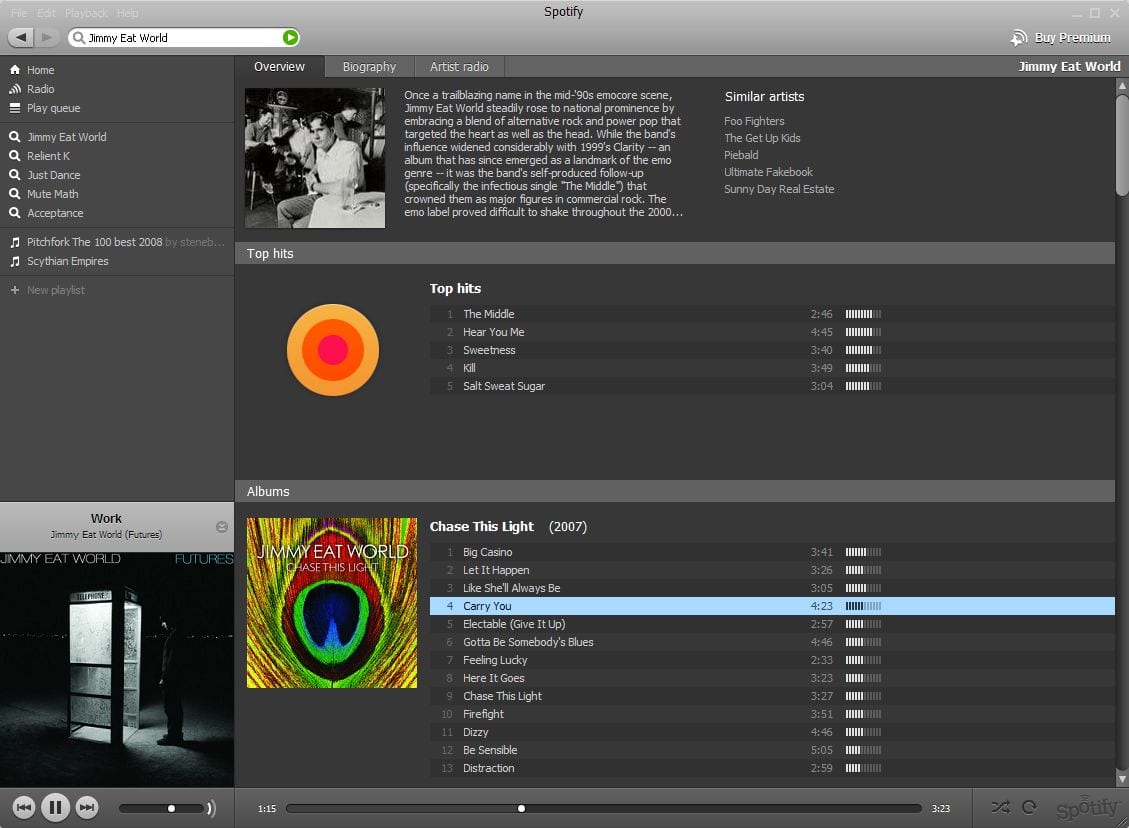Open the Pitchfork 100 best 2008 playlist
This screenshot has width=1129, height=828.
[94, 242]
